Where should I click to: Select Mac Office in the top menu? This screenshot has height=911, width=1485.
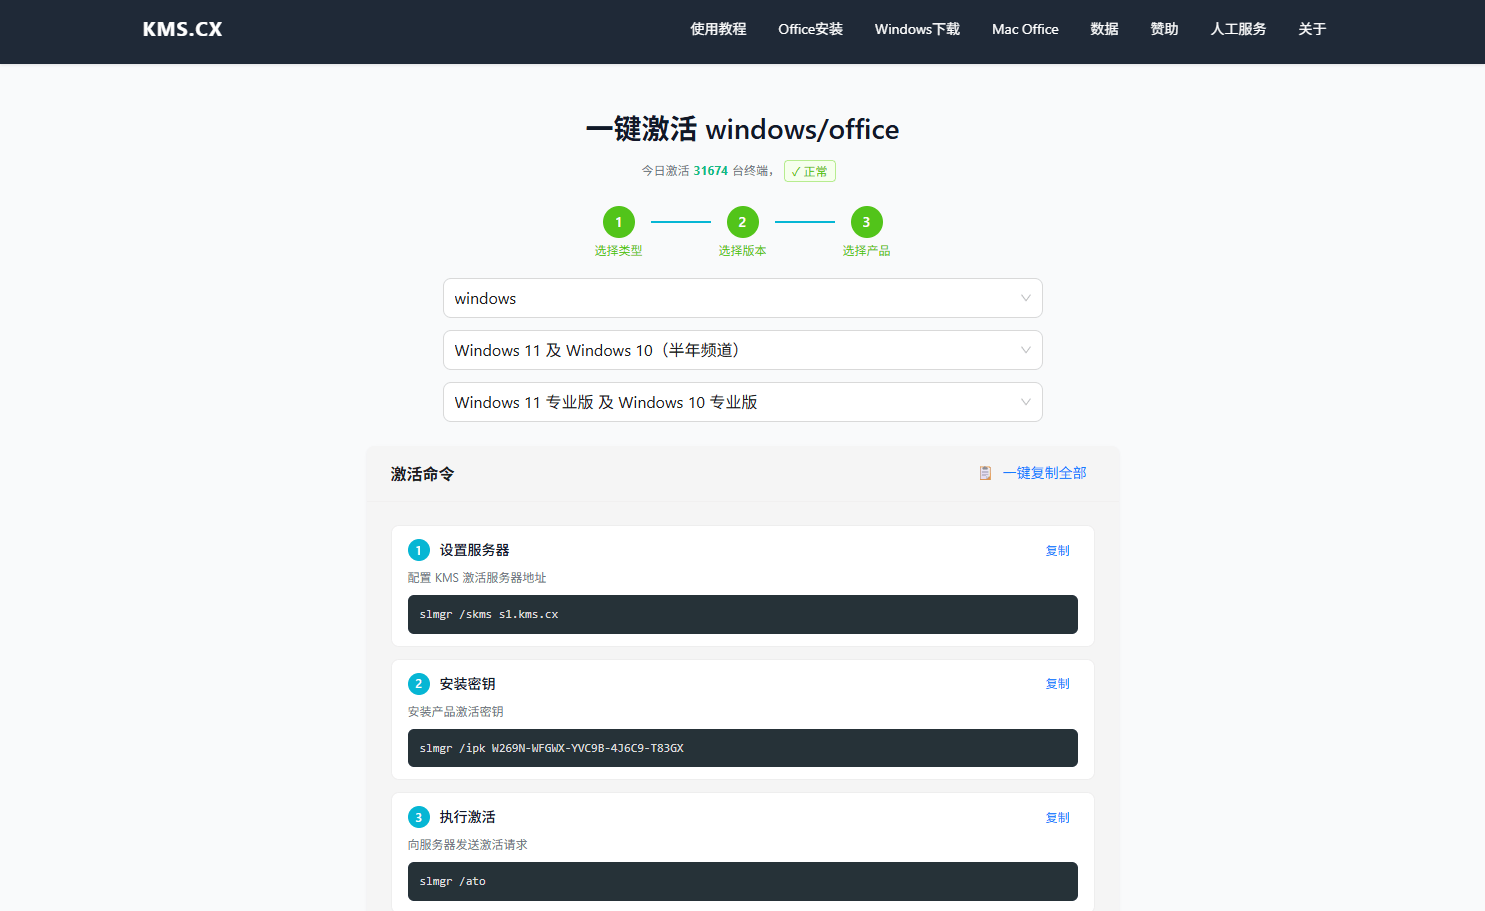pyautogui.click(x=1025, y=29)
